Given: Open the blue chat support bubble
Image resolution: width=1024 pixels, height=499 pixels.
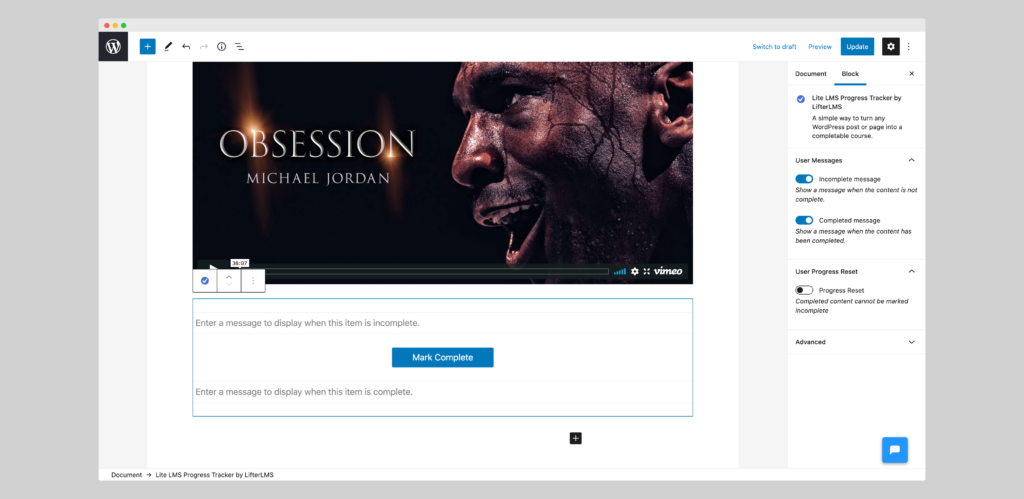Looking at the screenshot, I should (x=895, y=450).
